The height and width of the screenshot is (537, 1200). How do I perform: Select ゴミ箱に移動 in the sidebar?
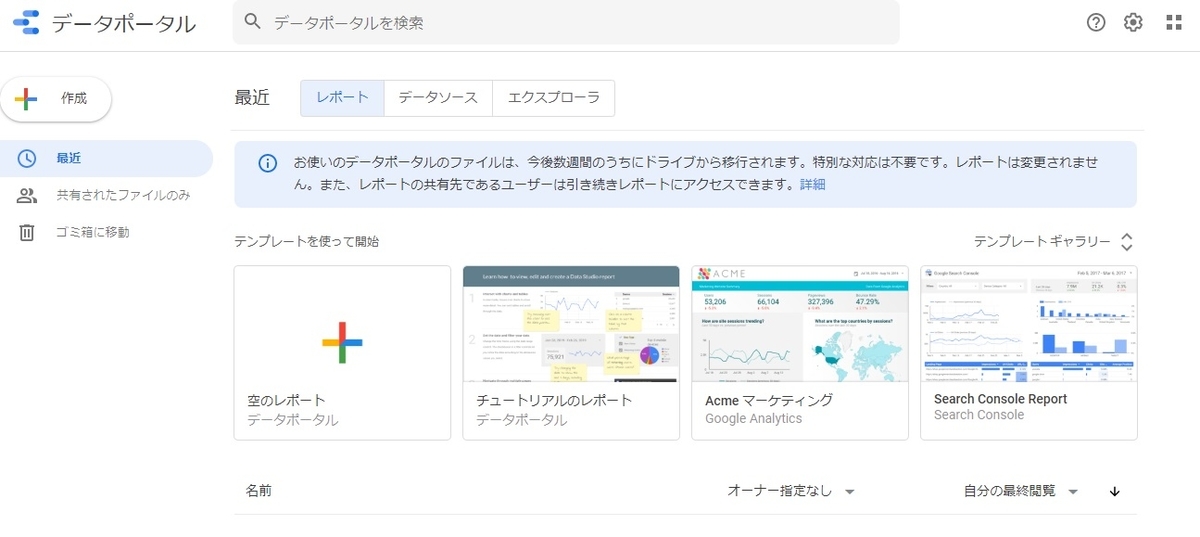(106, 232)
